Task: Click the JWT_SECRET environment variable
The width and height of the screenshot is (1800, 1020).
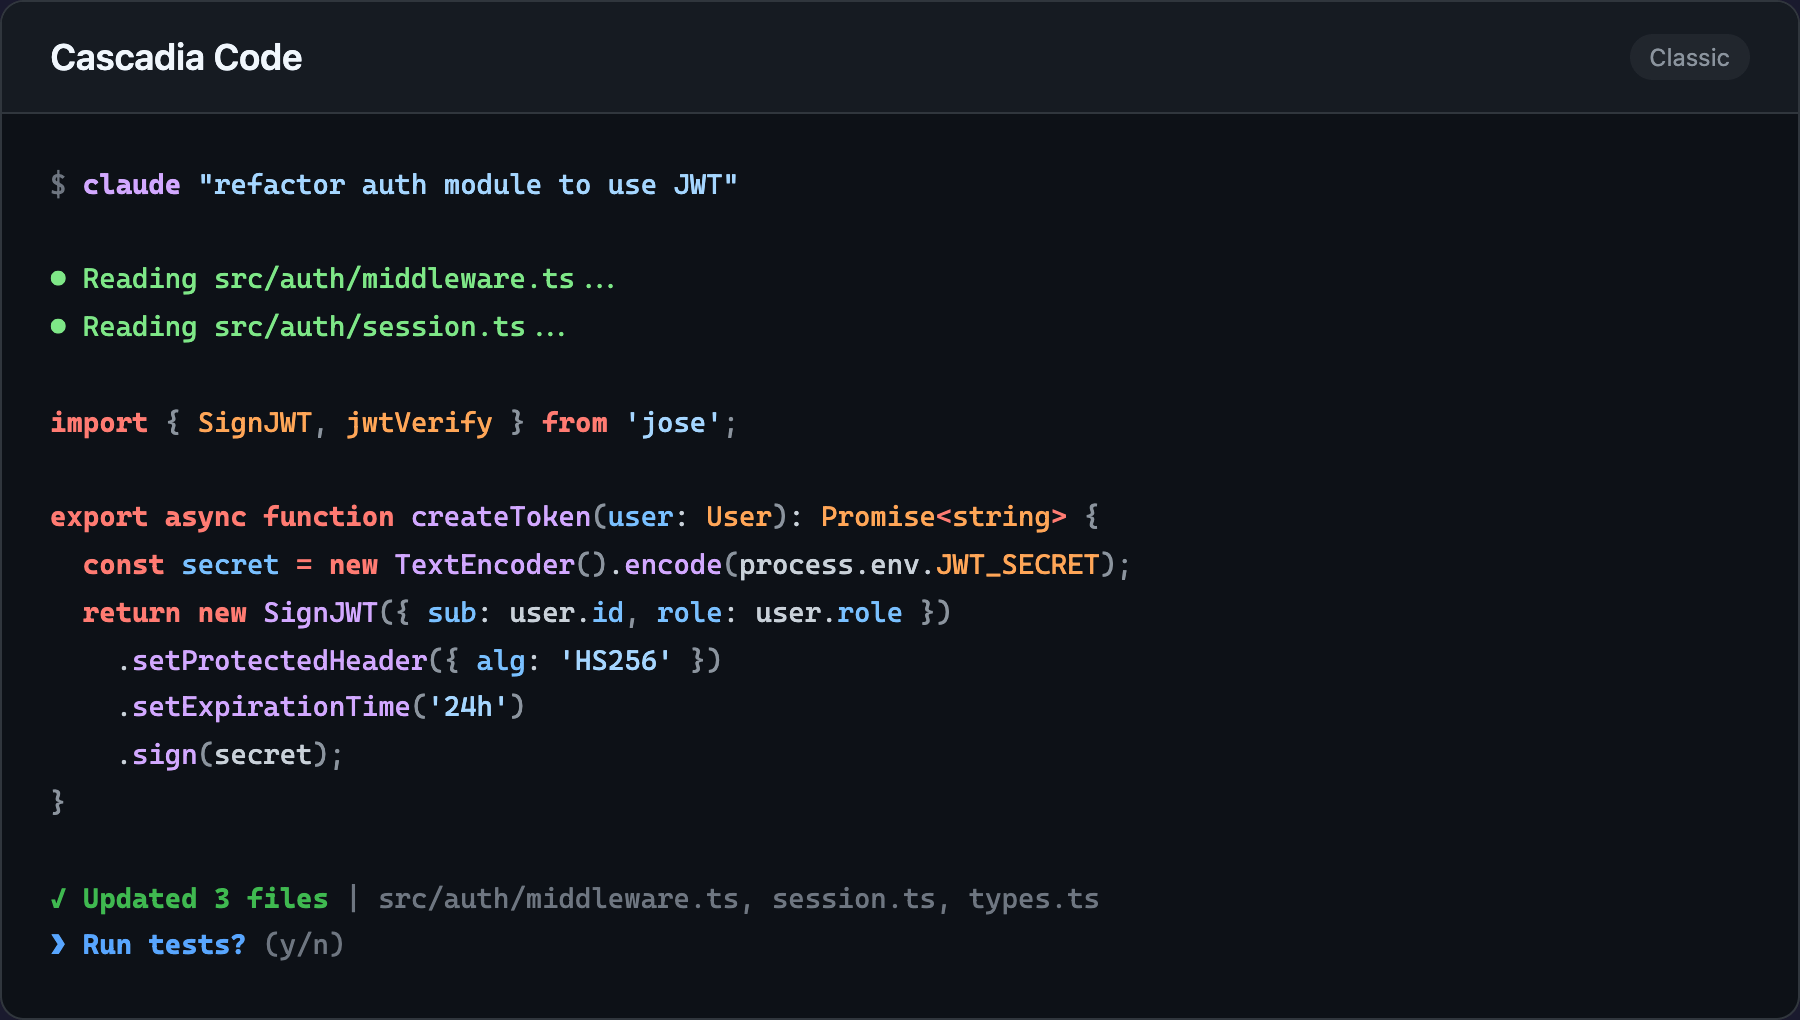Action: pos(1018,565)
